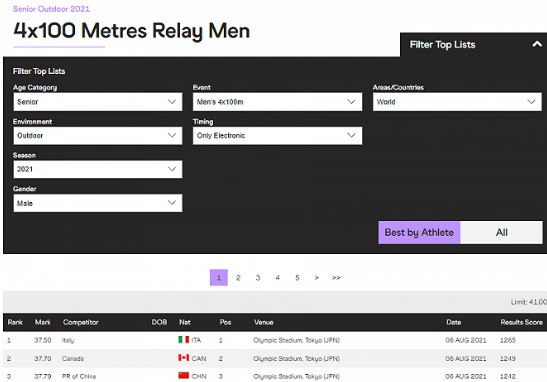Click the Senior Outdoor 2021 breadcrumb link
Image resolution: width=547 pixels, height=382 pixels.
pyautogui.click(x=51, y=9)
